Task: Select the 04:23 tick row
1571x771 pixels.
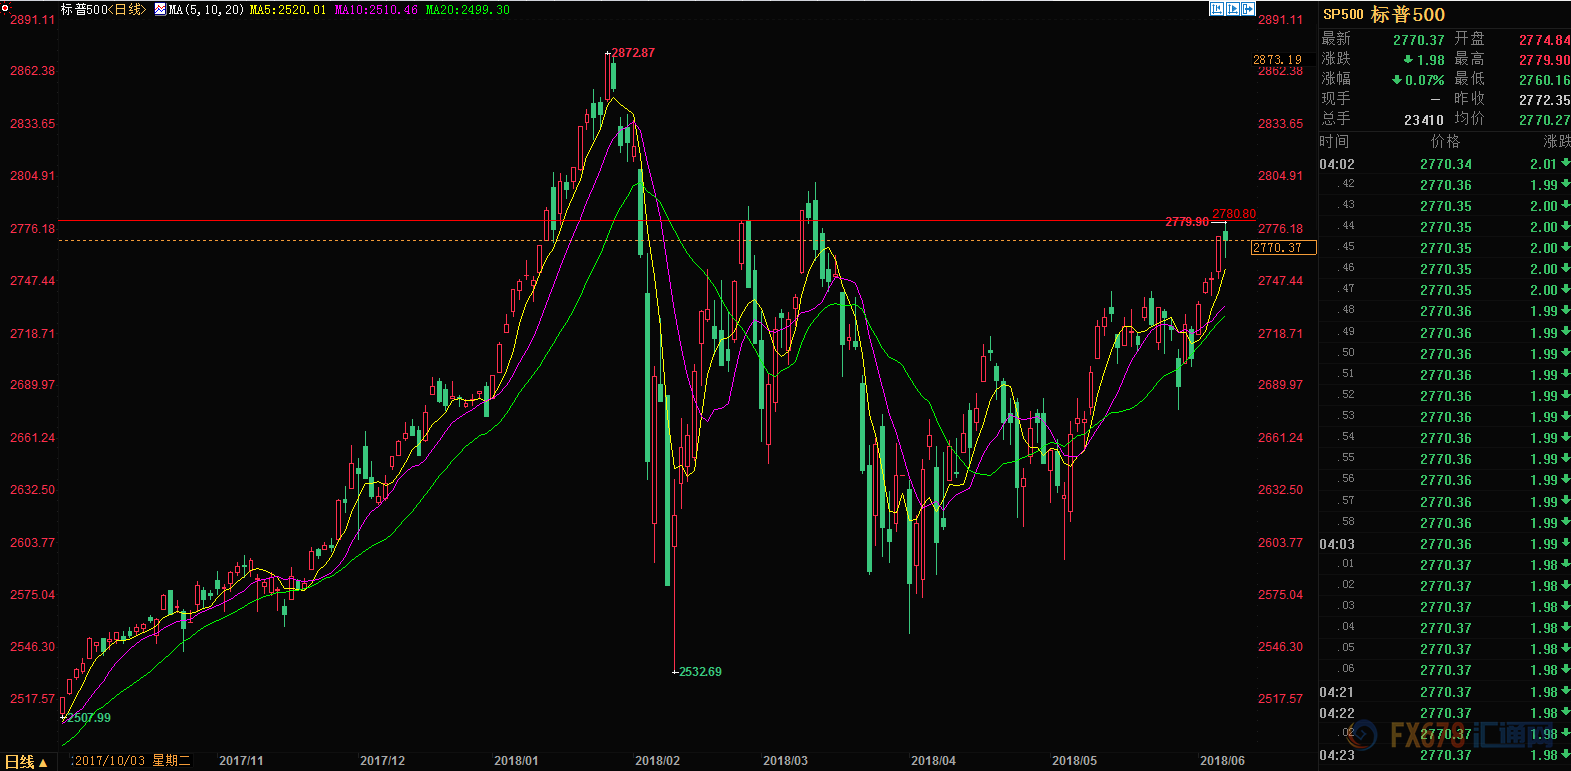Action: click(x=1445, y=755)
